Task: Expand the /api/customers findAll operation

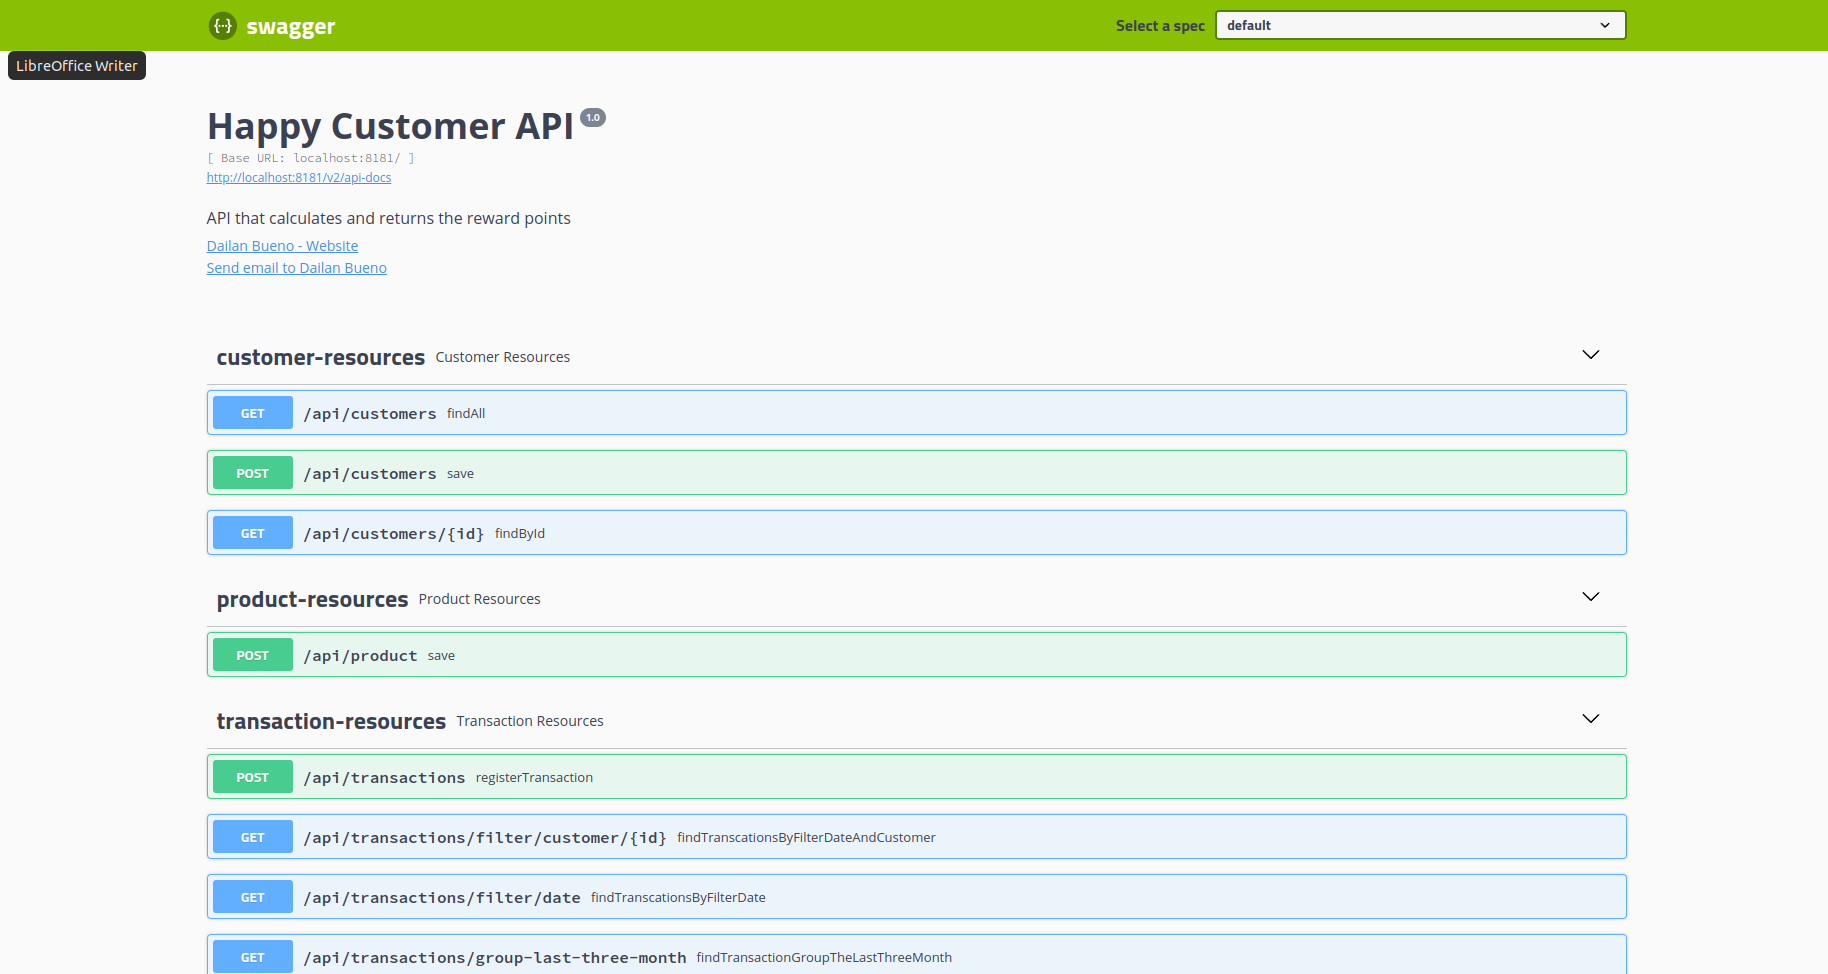Action: (x=900, y=412)
